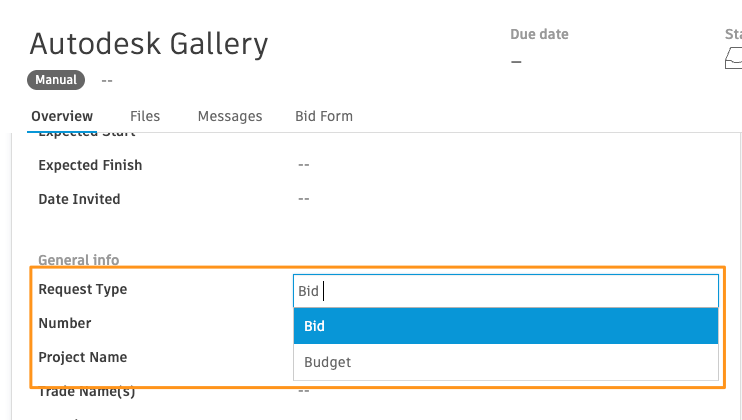Click the General info section heading
Image resolution: width=742 pixels, height=420 pixels.
tap(79, 260)
